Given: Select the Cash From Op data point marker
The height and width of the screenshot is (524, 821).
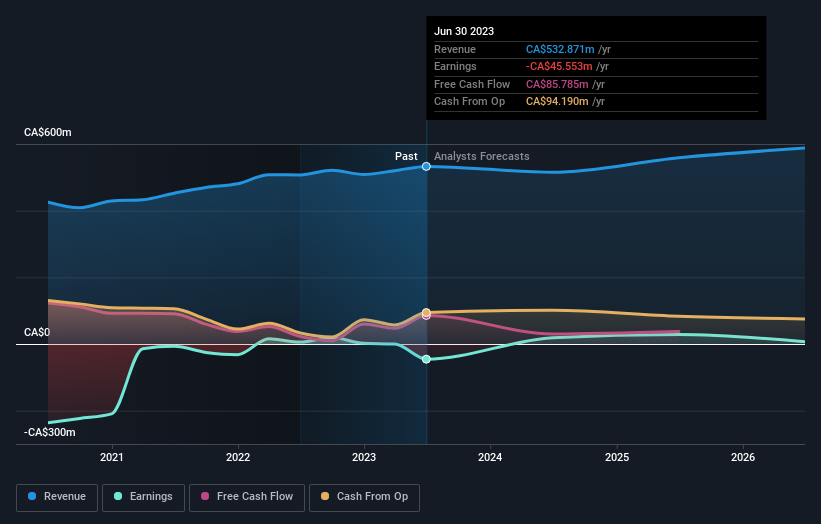Looking at the screenshot, I should tap(426, 313).
